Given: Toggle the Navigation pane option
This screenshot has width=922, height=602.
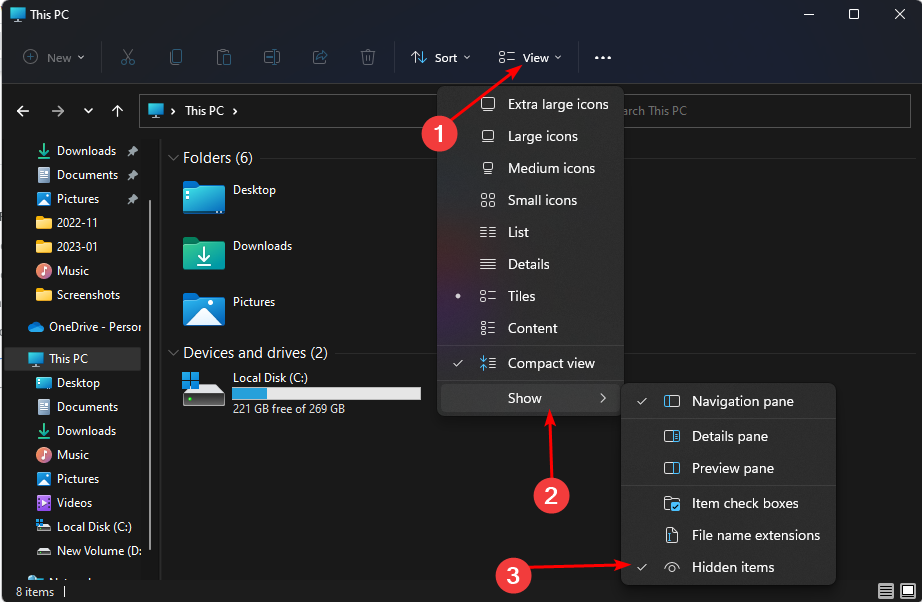Looking at the screenshot, I should pyautogui.click(x=742, y=401).
